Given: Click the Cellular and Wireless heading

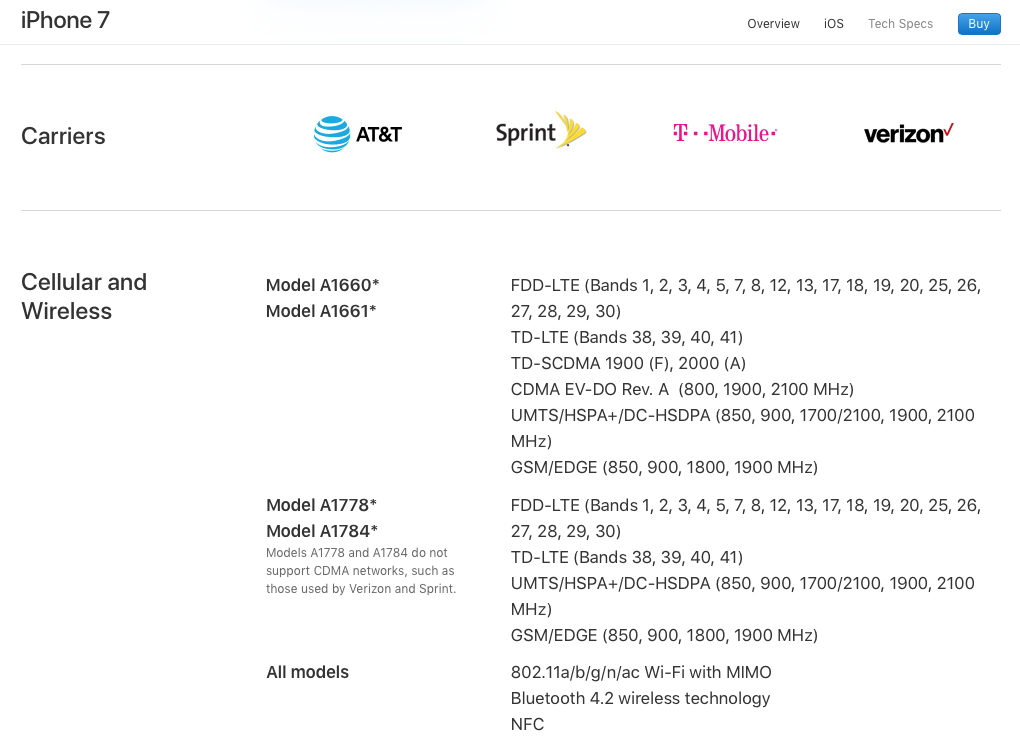Looking at the screenshot, I should coord(84,297).
